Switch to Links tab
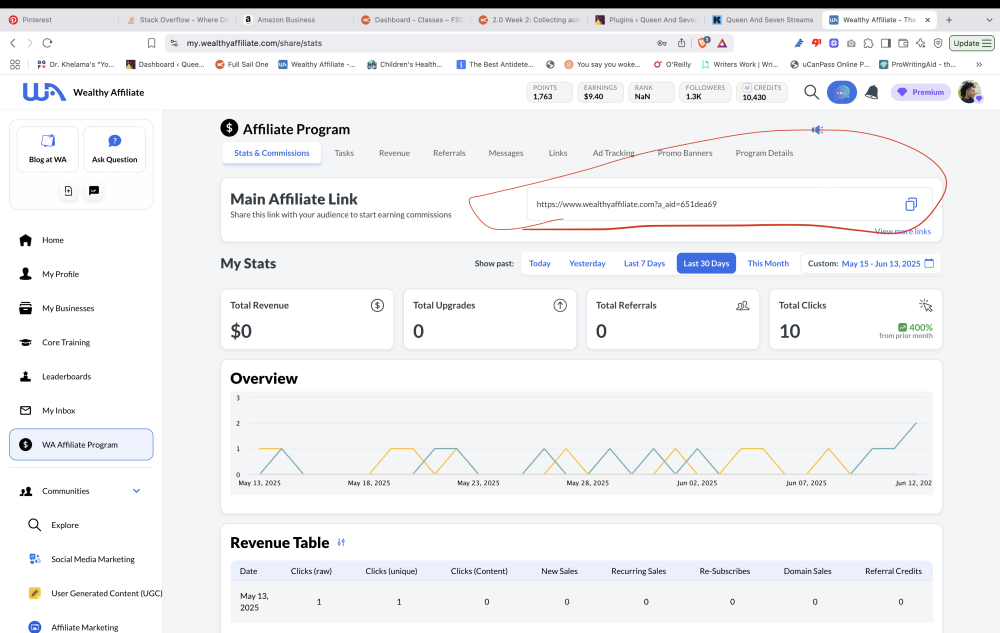 point(557,153)
